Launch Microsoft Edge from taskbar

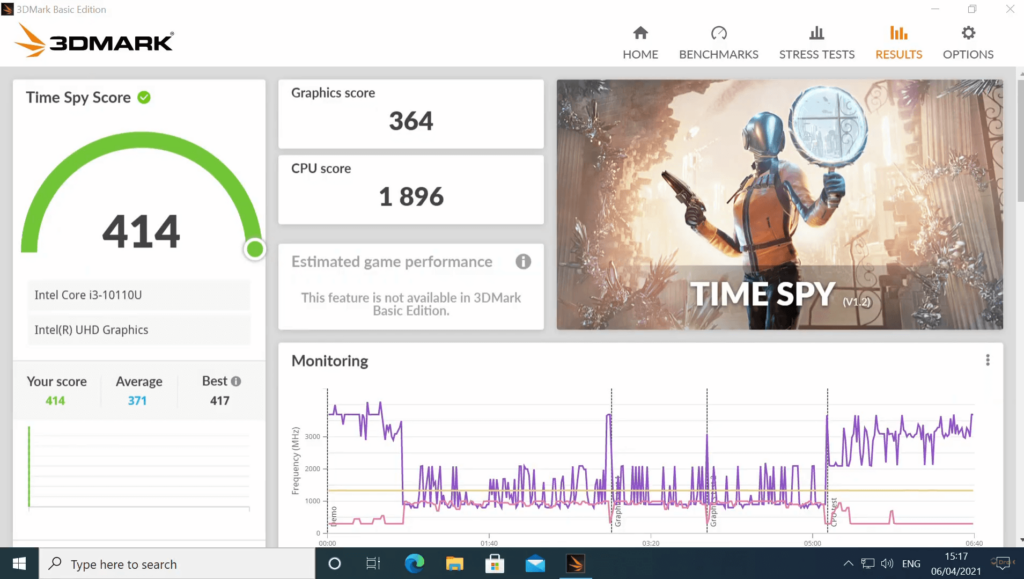coord(414,563)
